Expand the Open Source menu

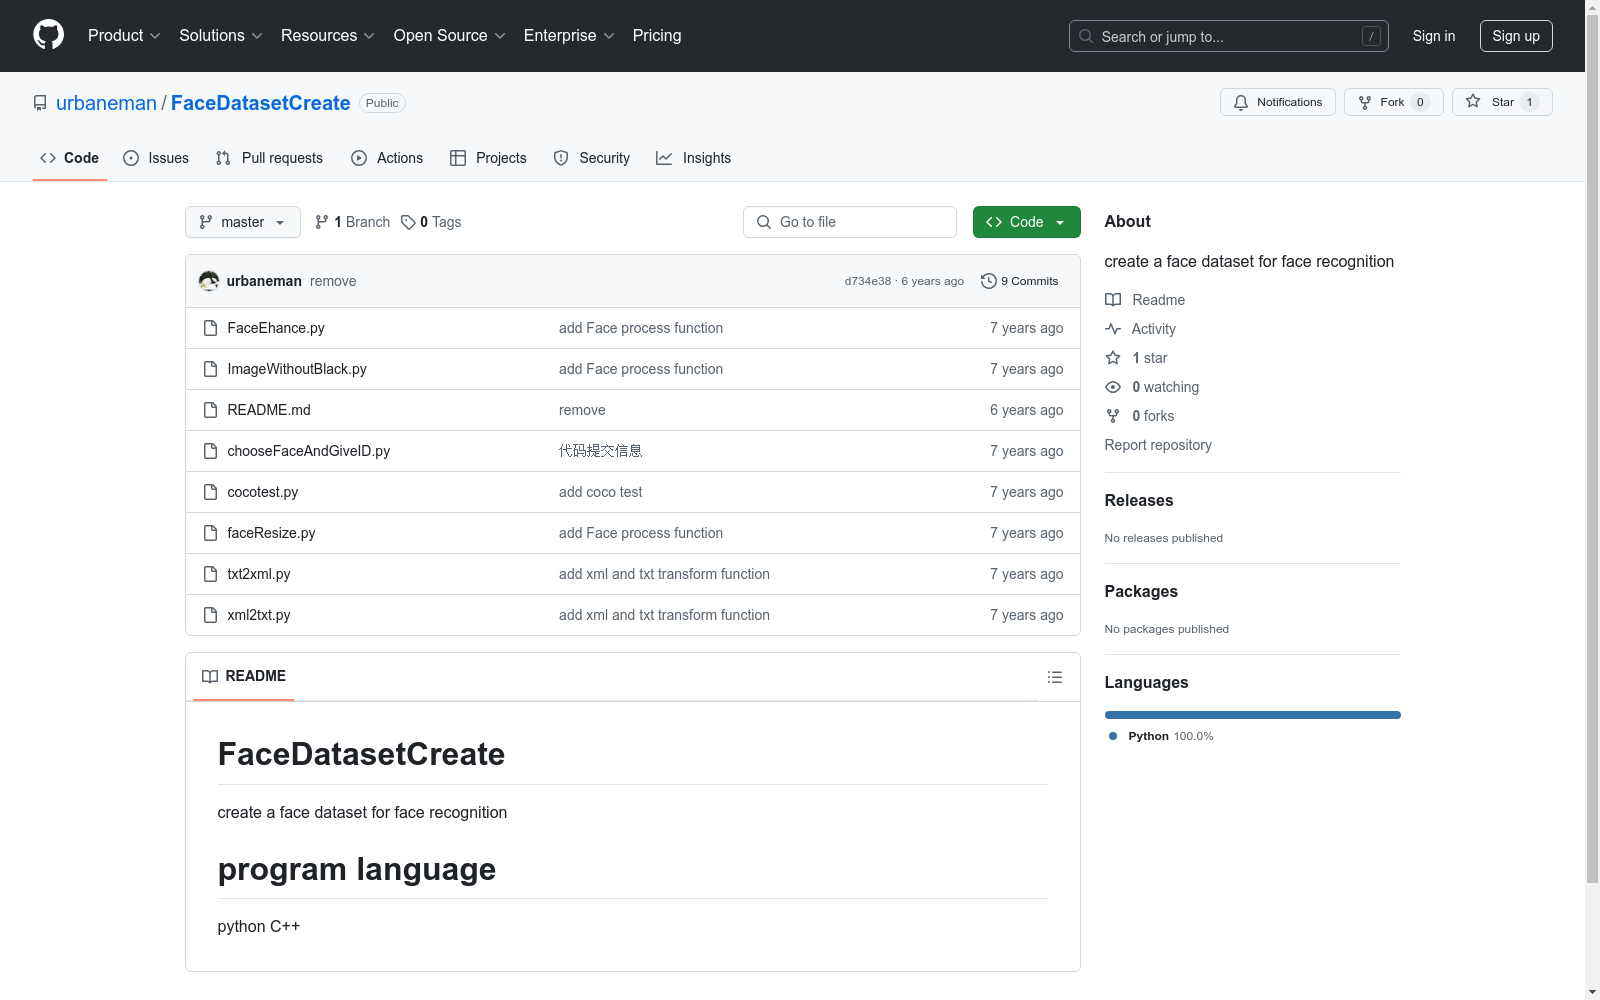tap(450, 36)
